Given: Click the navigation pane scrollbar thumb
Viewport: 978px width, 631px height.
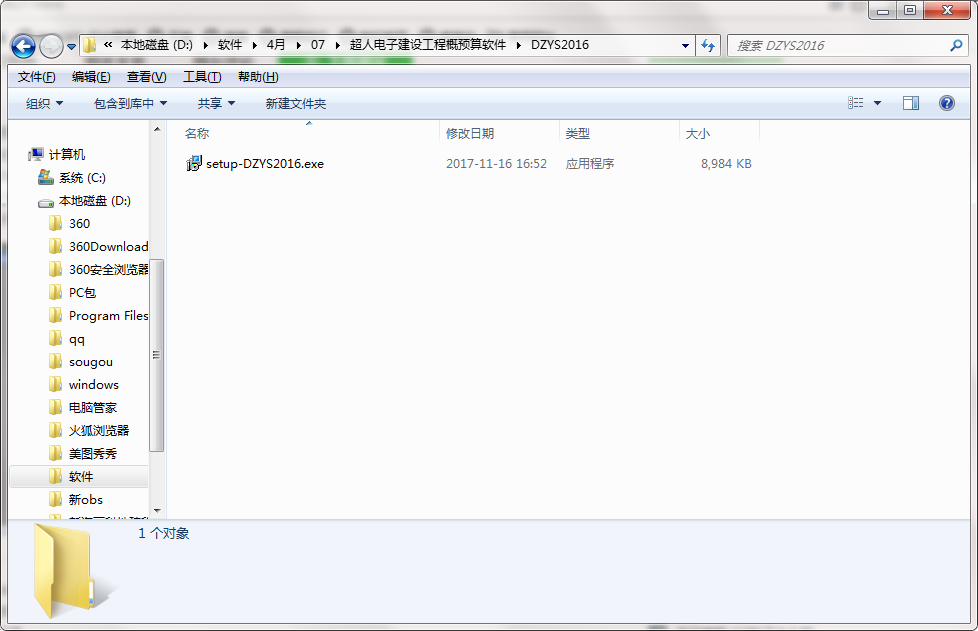Looking at the screenshot, I should pyautogui.click(x=157, y=355).
